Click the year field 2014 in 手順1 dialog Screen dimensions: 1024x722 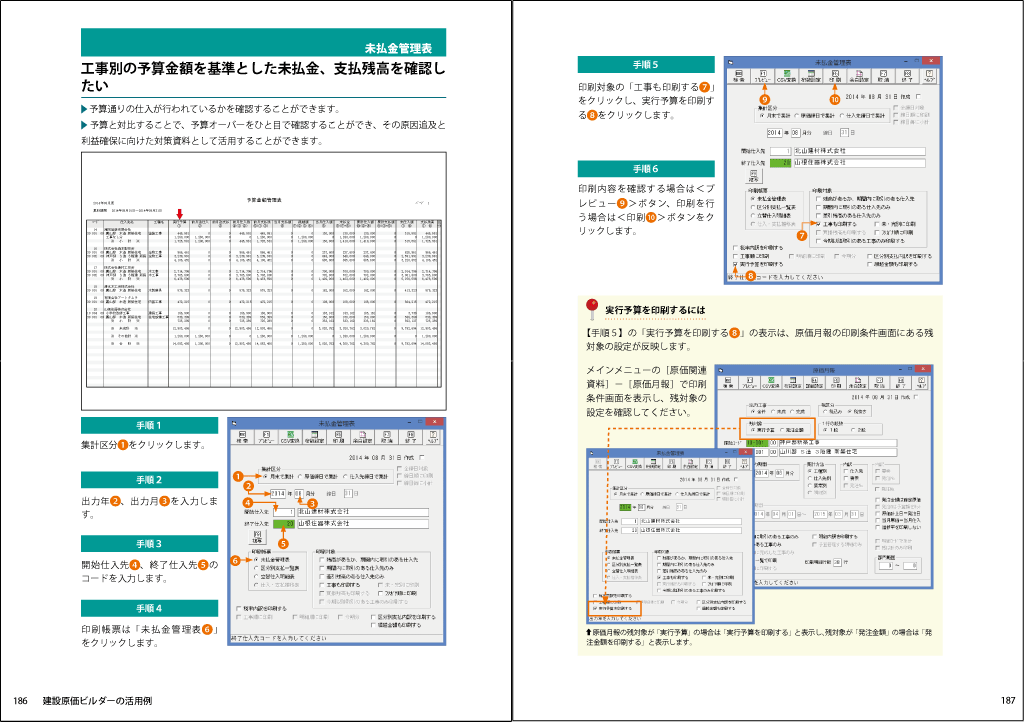[x=278, y=494]
